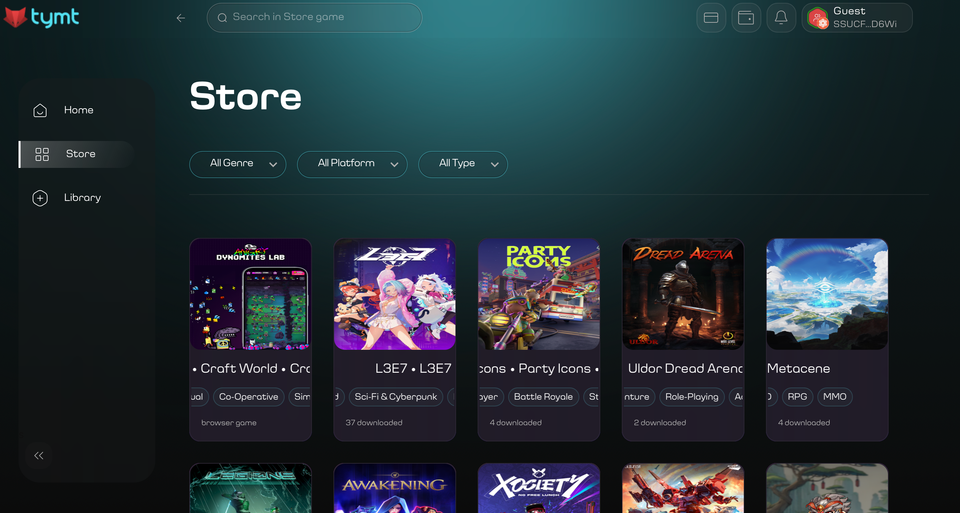Show notifications via bell icon

tap(781, 18)
